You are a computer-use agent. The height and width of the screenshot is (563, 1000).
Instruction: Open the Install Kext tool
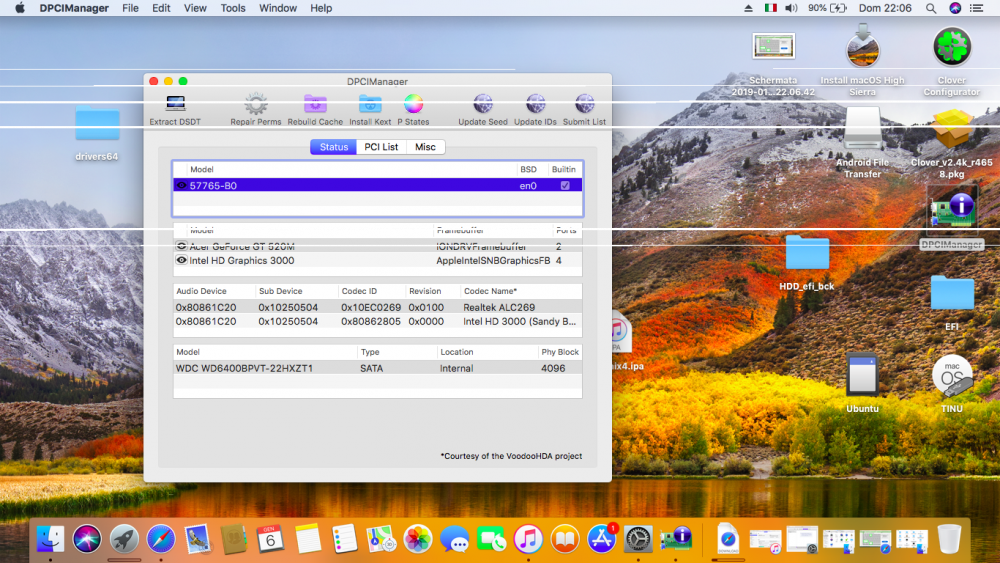(x=370, y=104)
